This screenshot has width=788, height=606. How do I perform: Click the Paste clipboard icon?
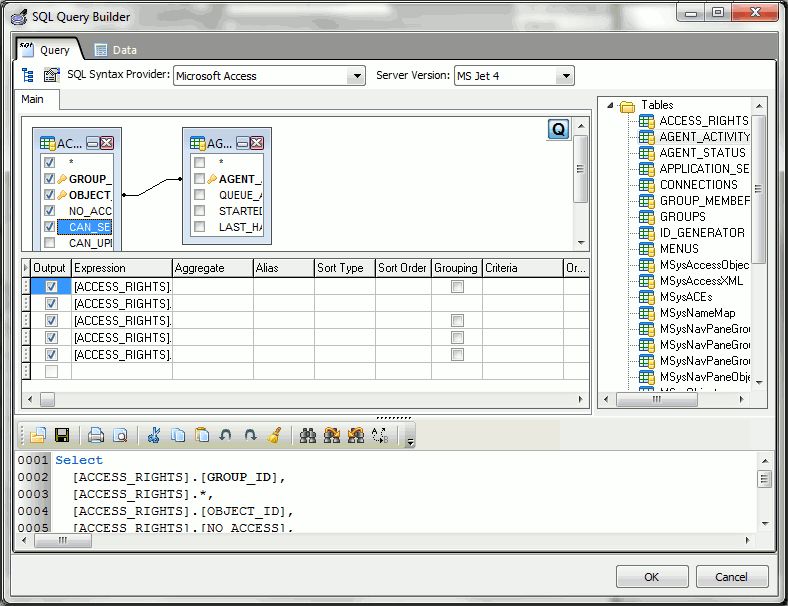[x=202, y=435]
